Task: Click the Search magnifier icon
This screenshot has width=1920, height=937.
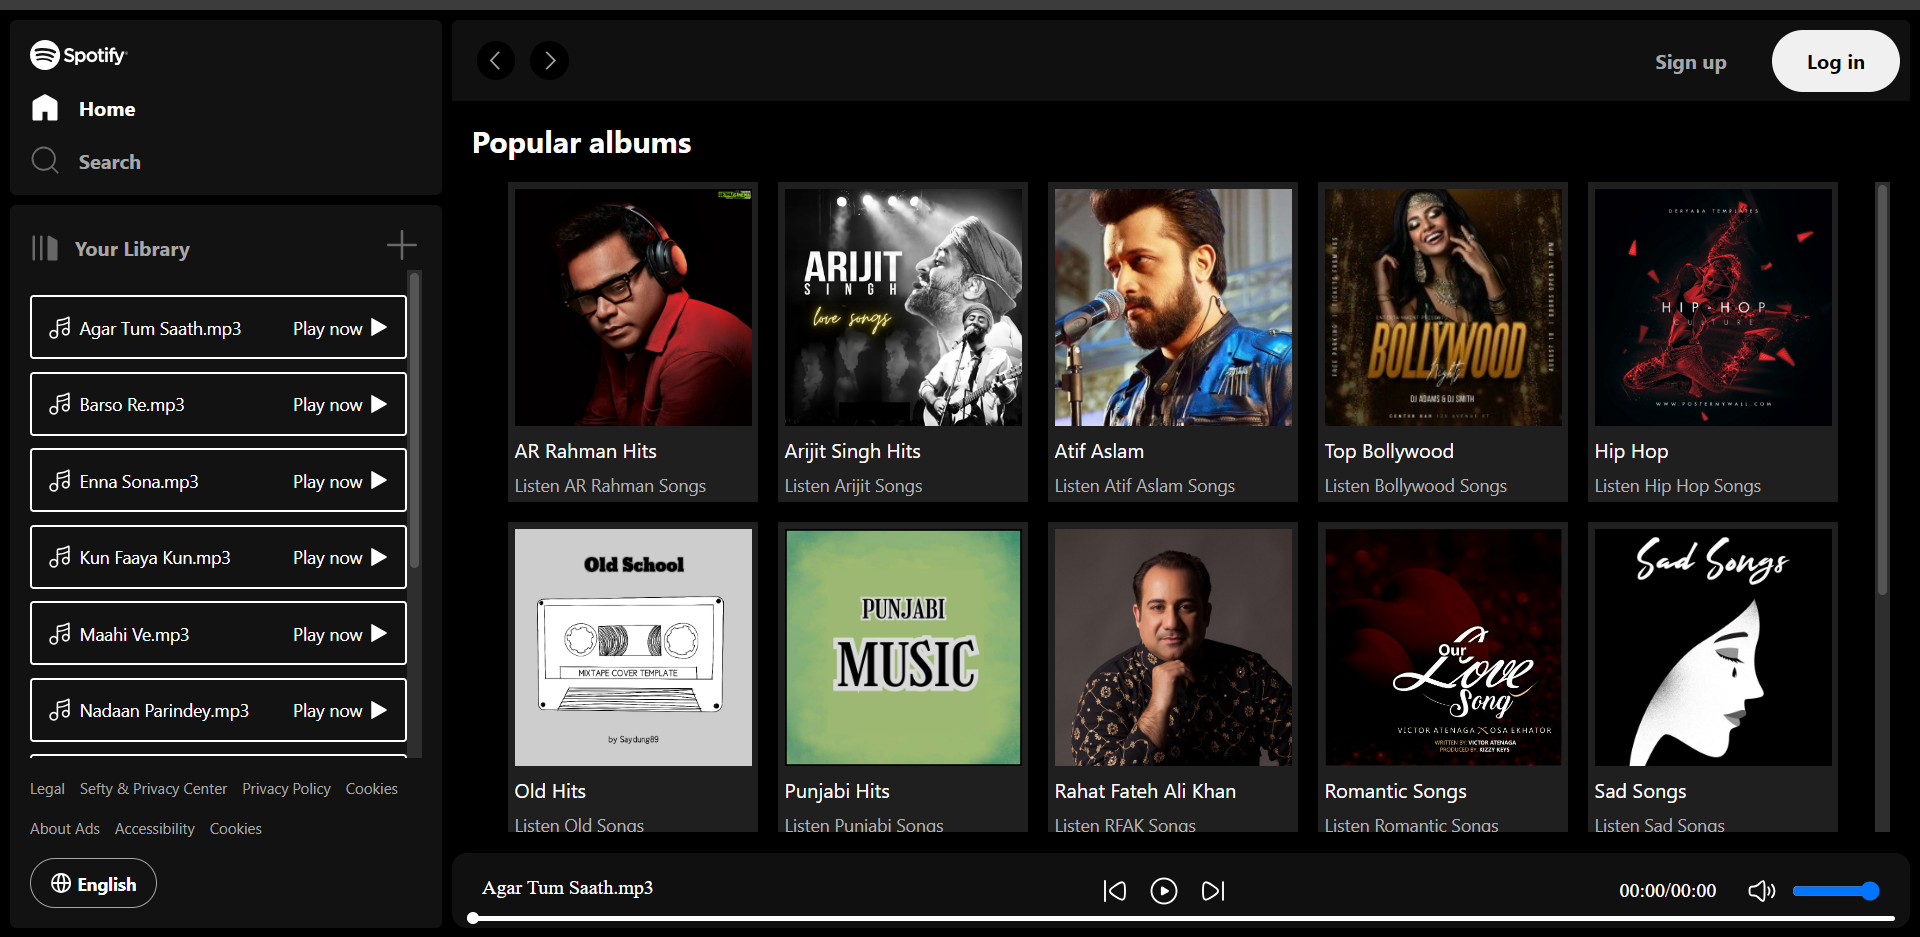Action: 45,160
